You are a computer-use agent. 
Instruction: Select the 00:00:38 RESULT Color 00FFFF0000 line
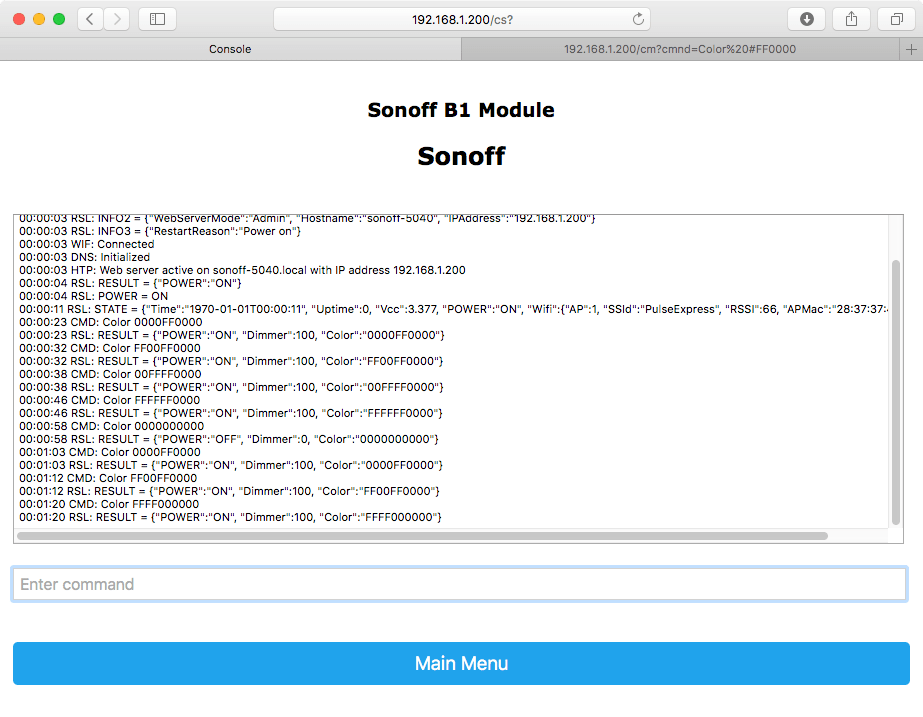pyautogui.click(x=231, y=387)
